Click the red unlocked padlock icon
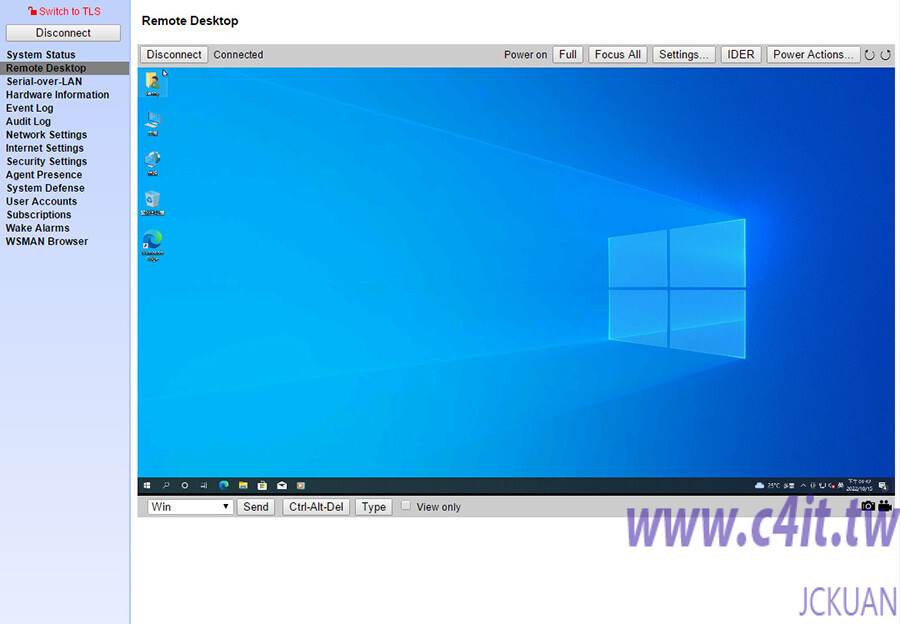Image resolution: width=900 pixels, height=624 pixels. point(32,11)
